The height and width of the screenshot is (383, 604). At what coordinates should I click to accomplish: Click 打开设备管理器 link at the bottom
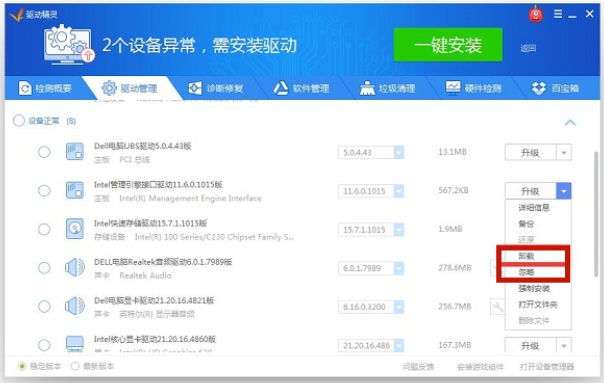click(x=547, y=366)
